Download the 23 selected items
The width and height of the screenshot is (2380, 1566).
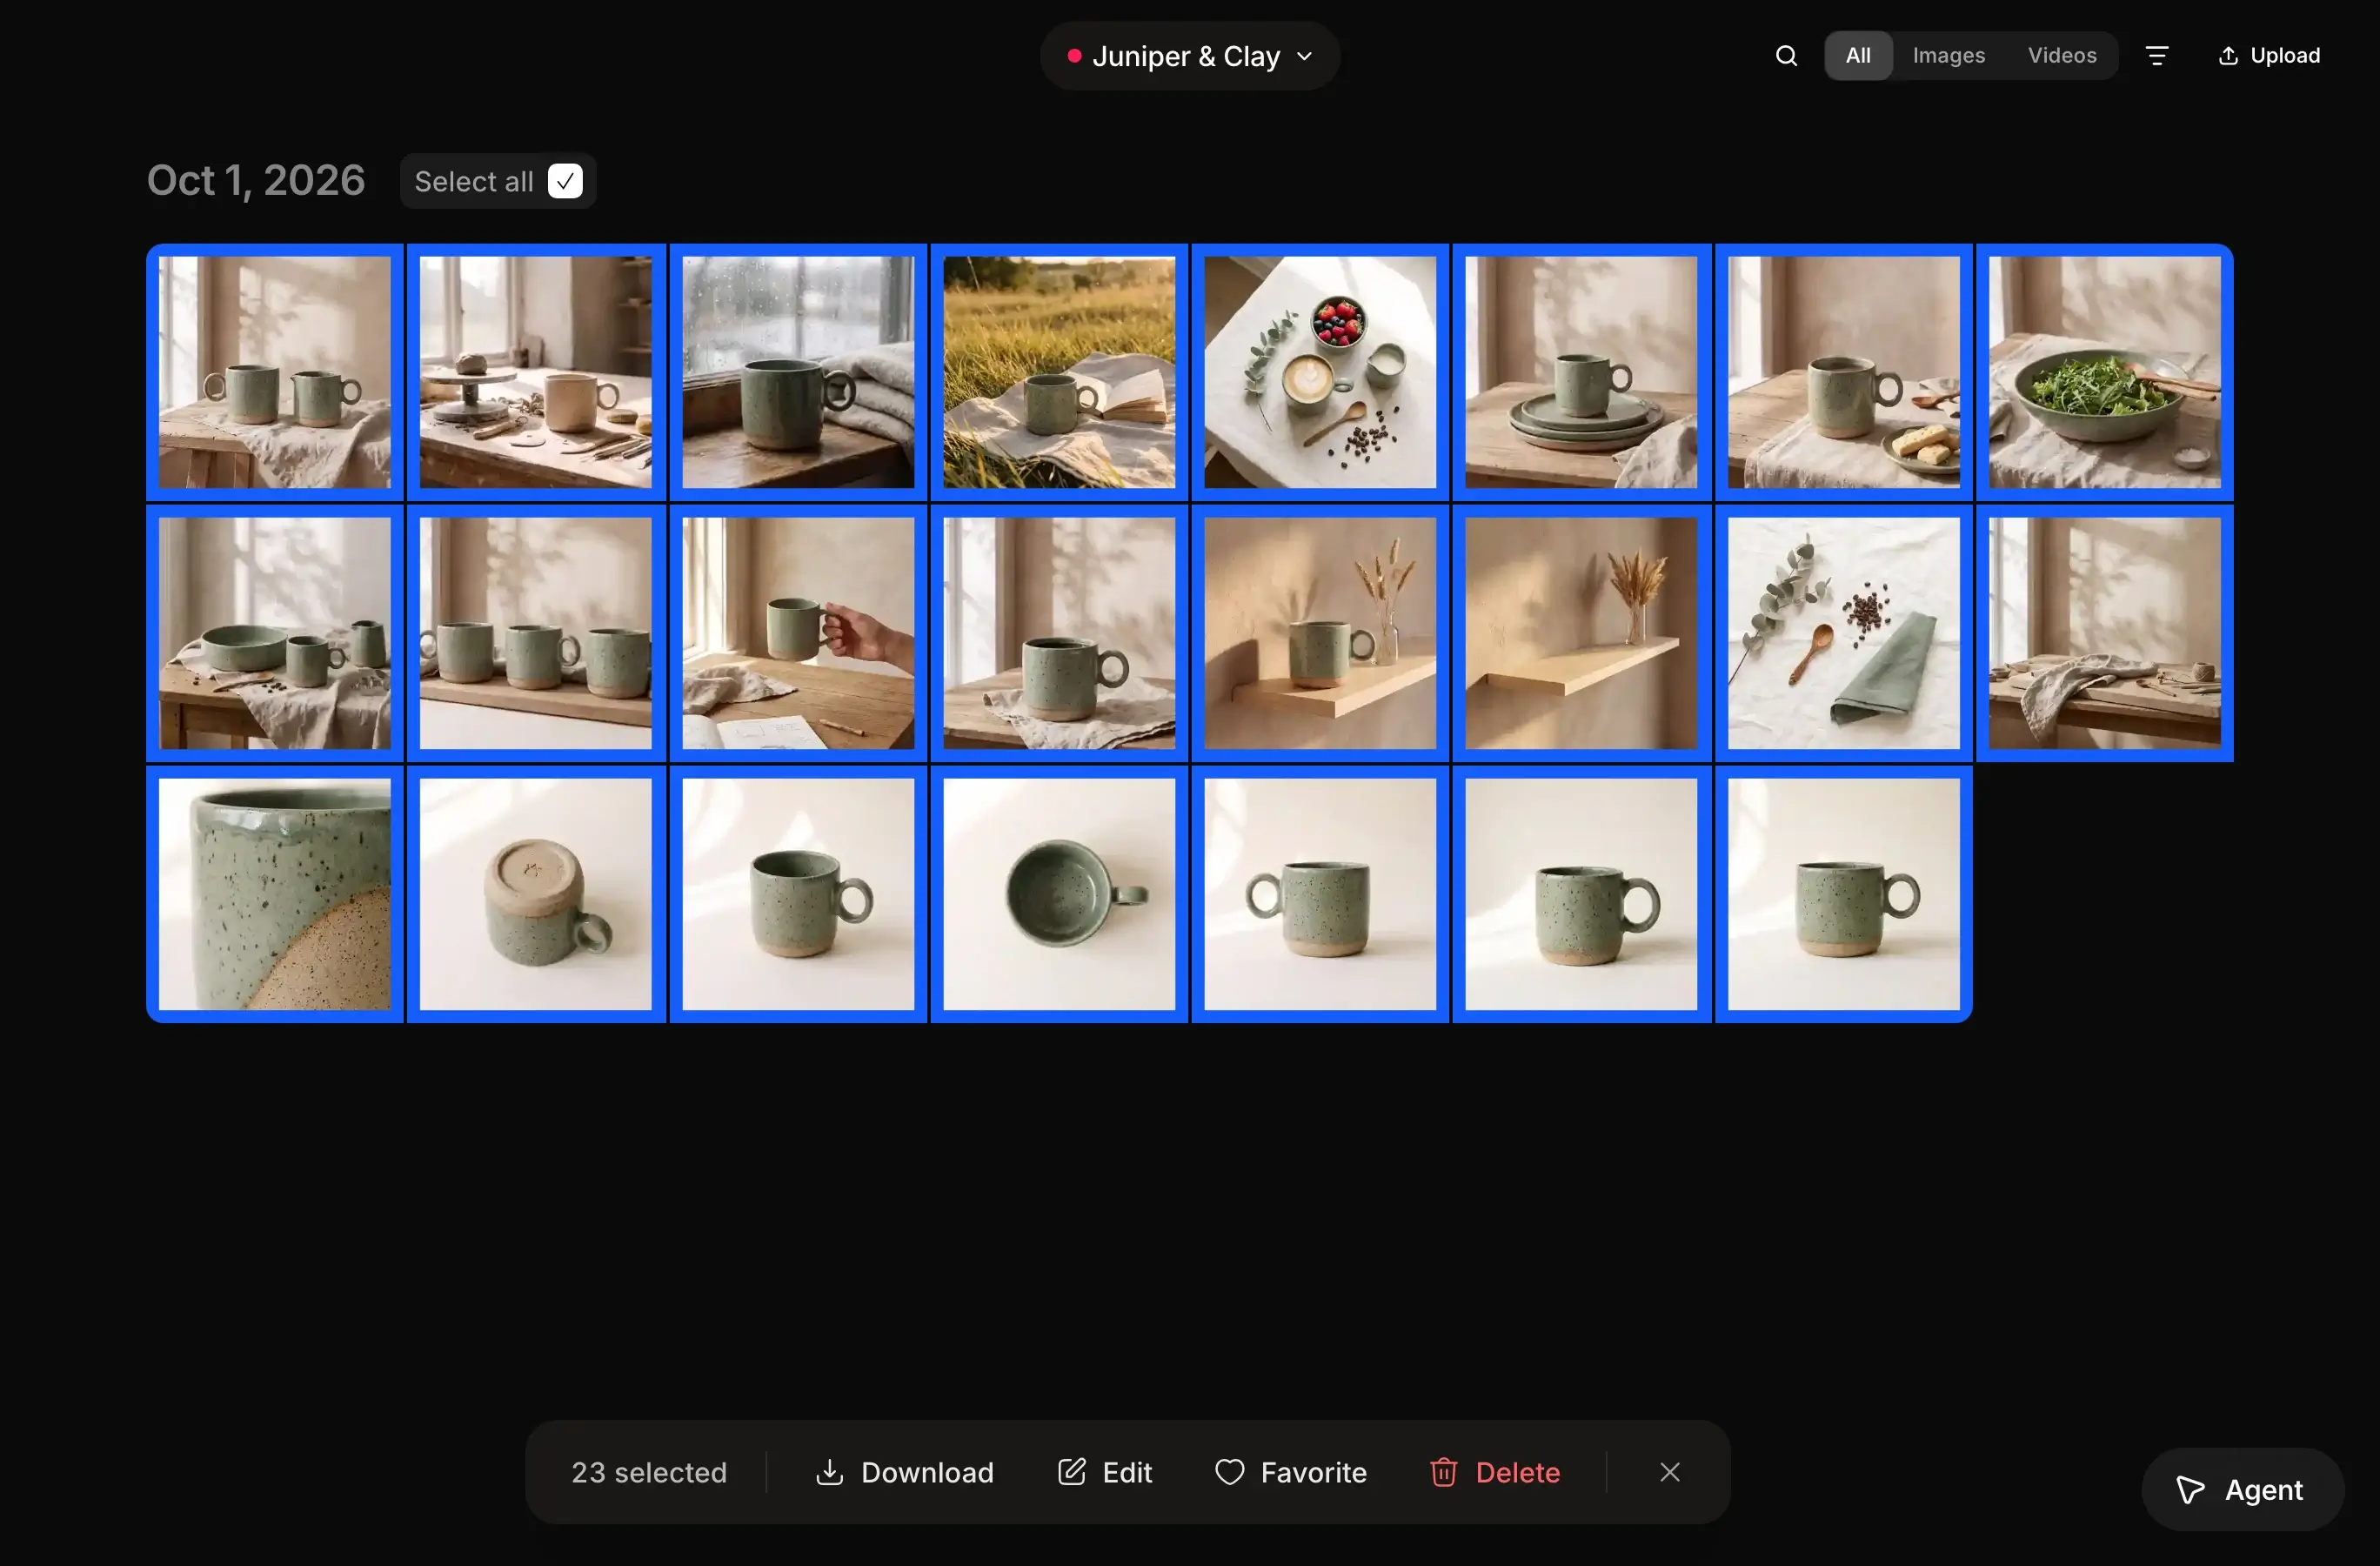tap(905, 1472)
